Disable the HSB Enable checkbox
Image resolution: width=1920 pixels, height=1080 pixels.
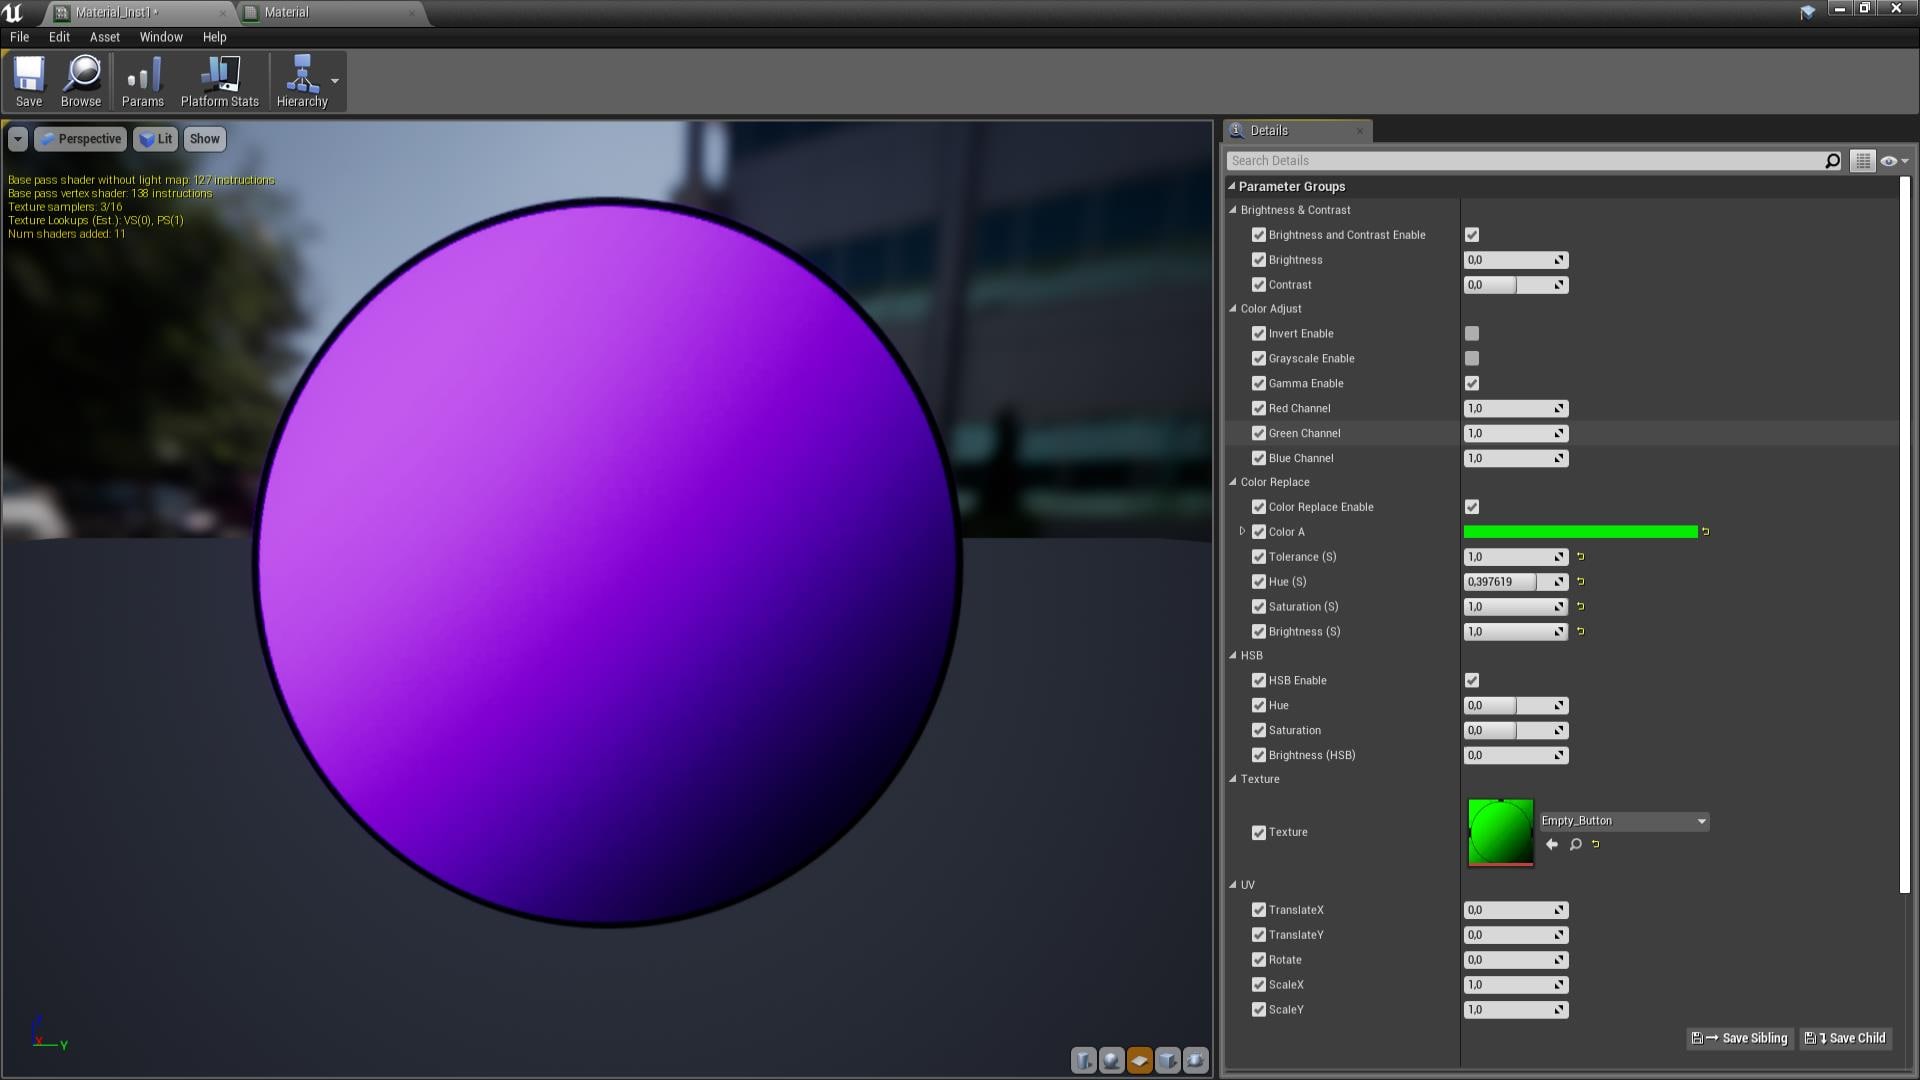[x=1471, y=680]
